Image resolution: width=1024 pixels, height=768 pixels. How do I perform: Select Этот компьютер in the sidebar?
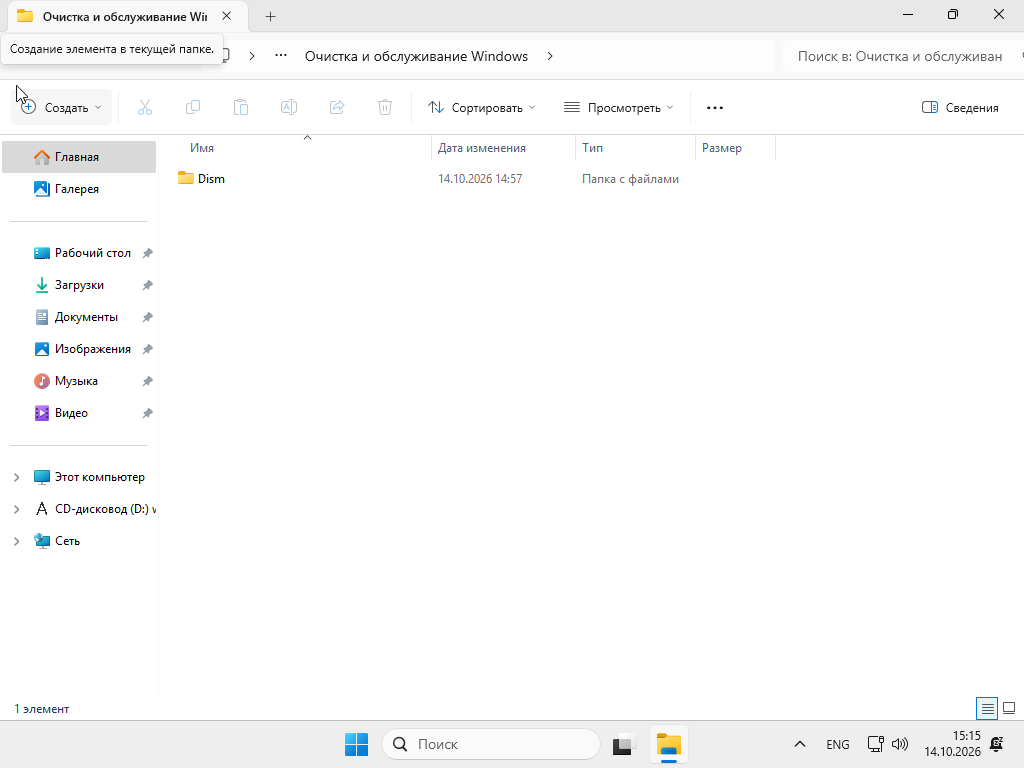coord(99,477)
